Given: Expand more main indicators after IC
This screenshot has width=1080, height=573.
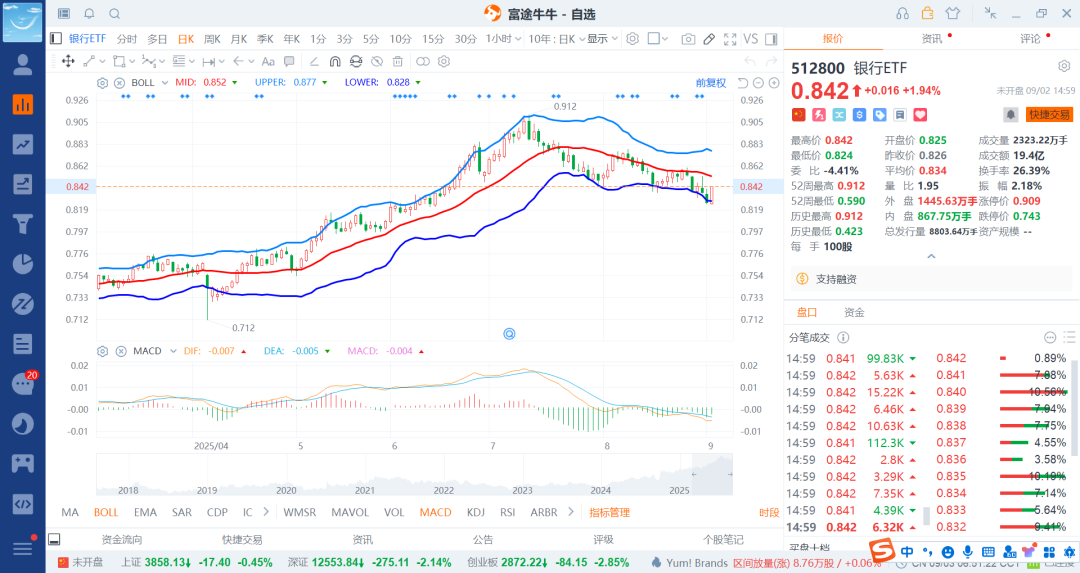Looking at the screenshot, I should coord(267,512).
